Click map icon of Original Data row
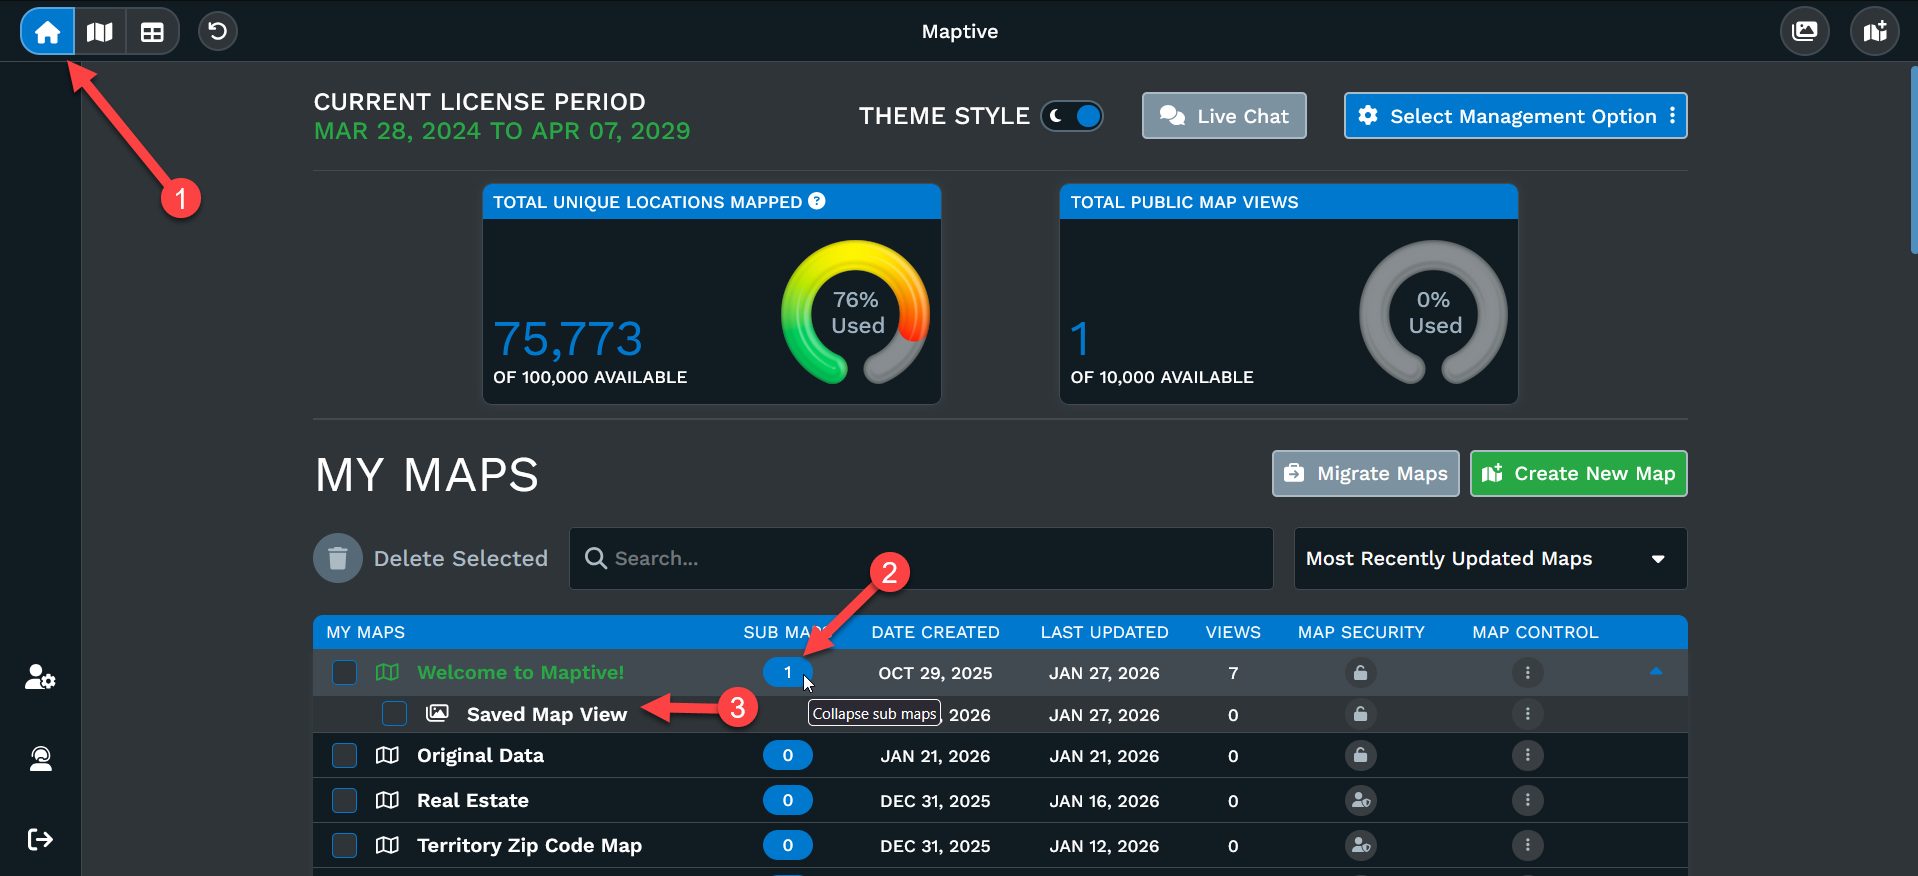This screenshot has height=876, width=1918. (387, 755)
